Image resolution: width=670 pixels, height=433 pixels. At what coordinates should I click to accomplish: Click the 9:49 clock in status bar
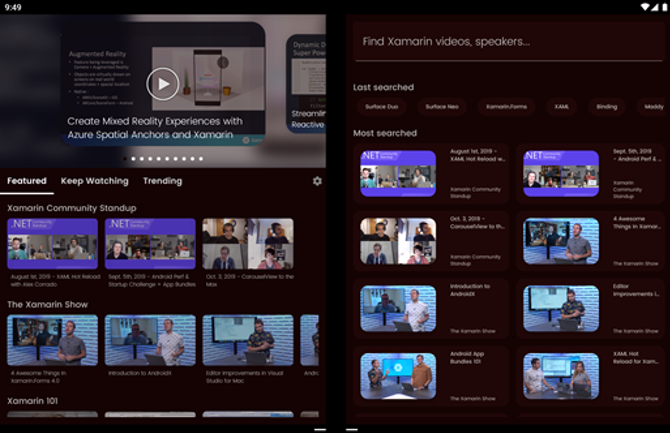[x=13, y=7]
